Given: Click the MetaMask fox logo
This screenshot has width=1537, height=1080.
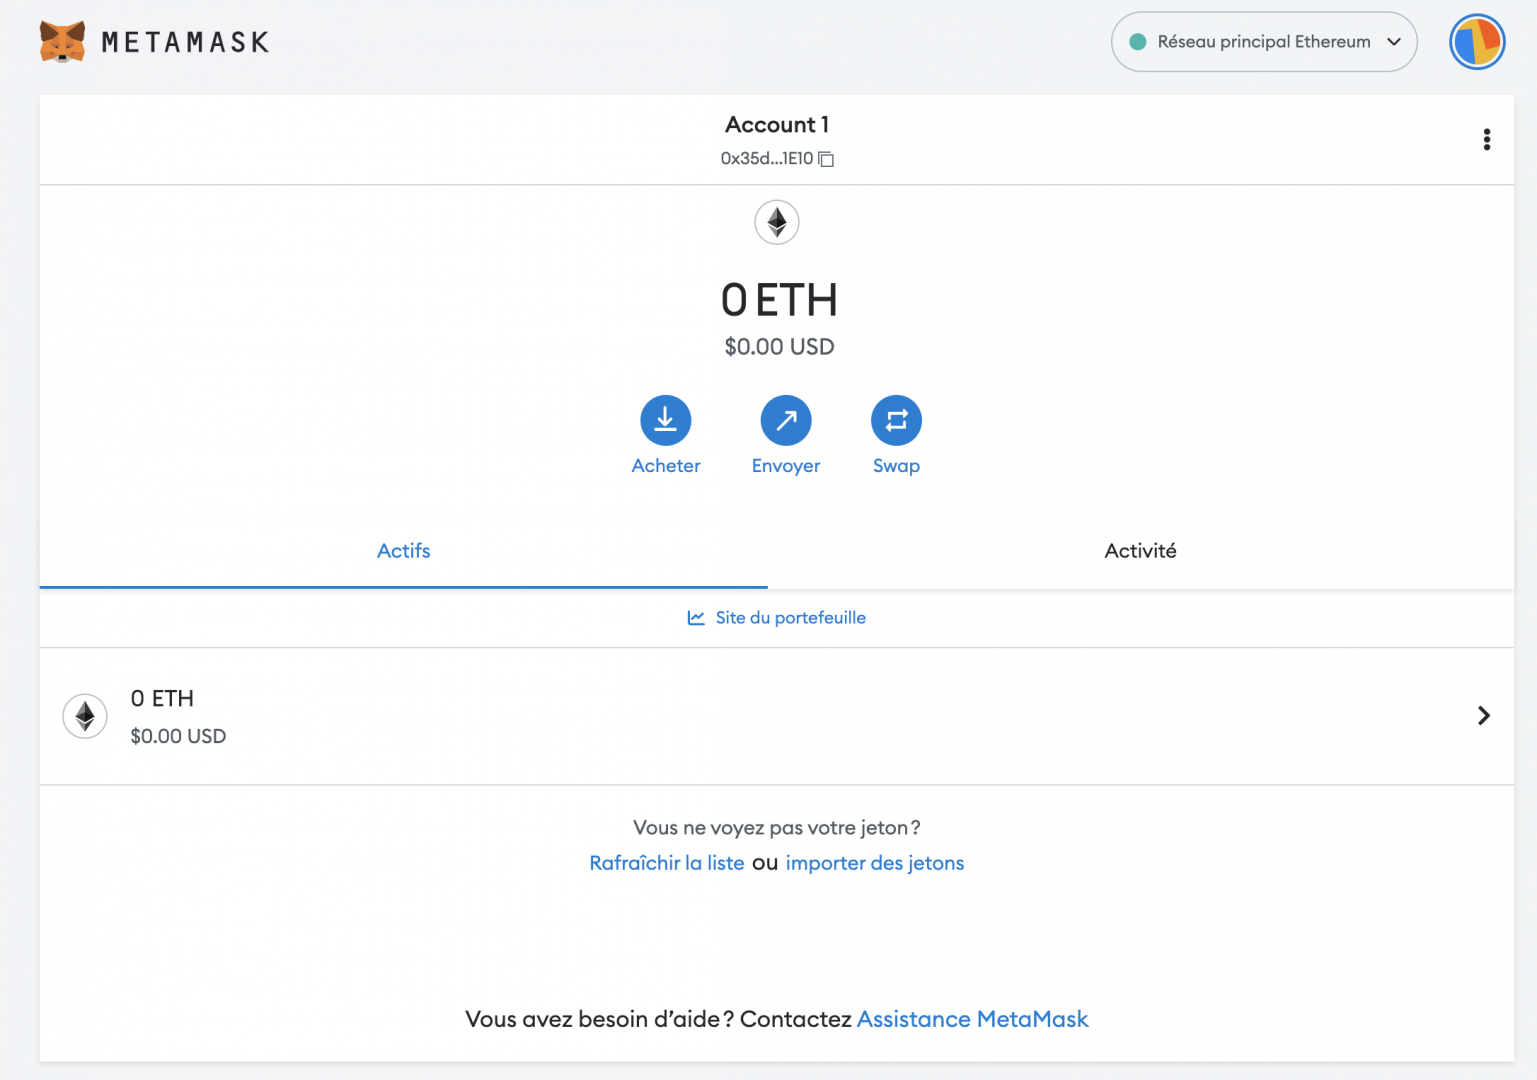Looking at the screenshot, I should pyautogui.click(x=62, y=42).
